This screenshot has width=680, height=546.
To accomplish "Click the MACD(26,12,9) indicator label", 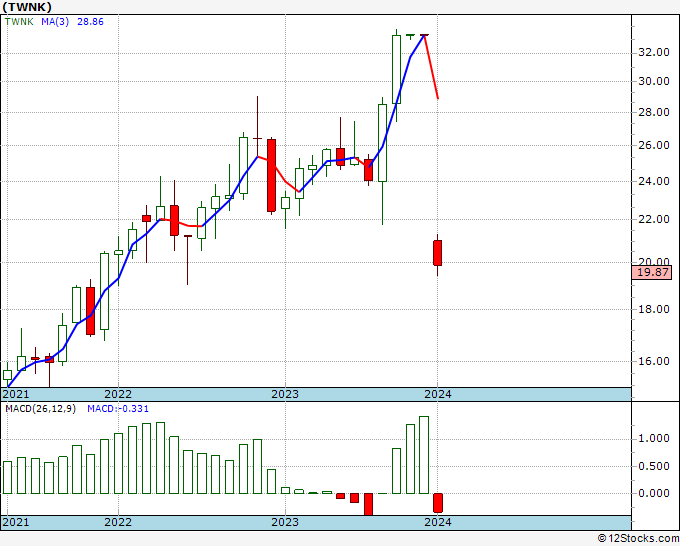I will (40, 409).
